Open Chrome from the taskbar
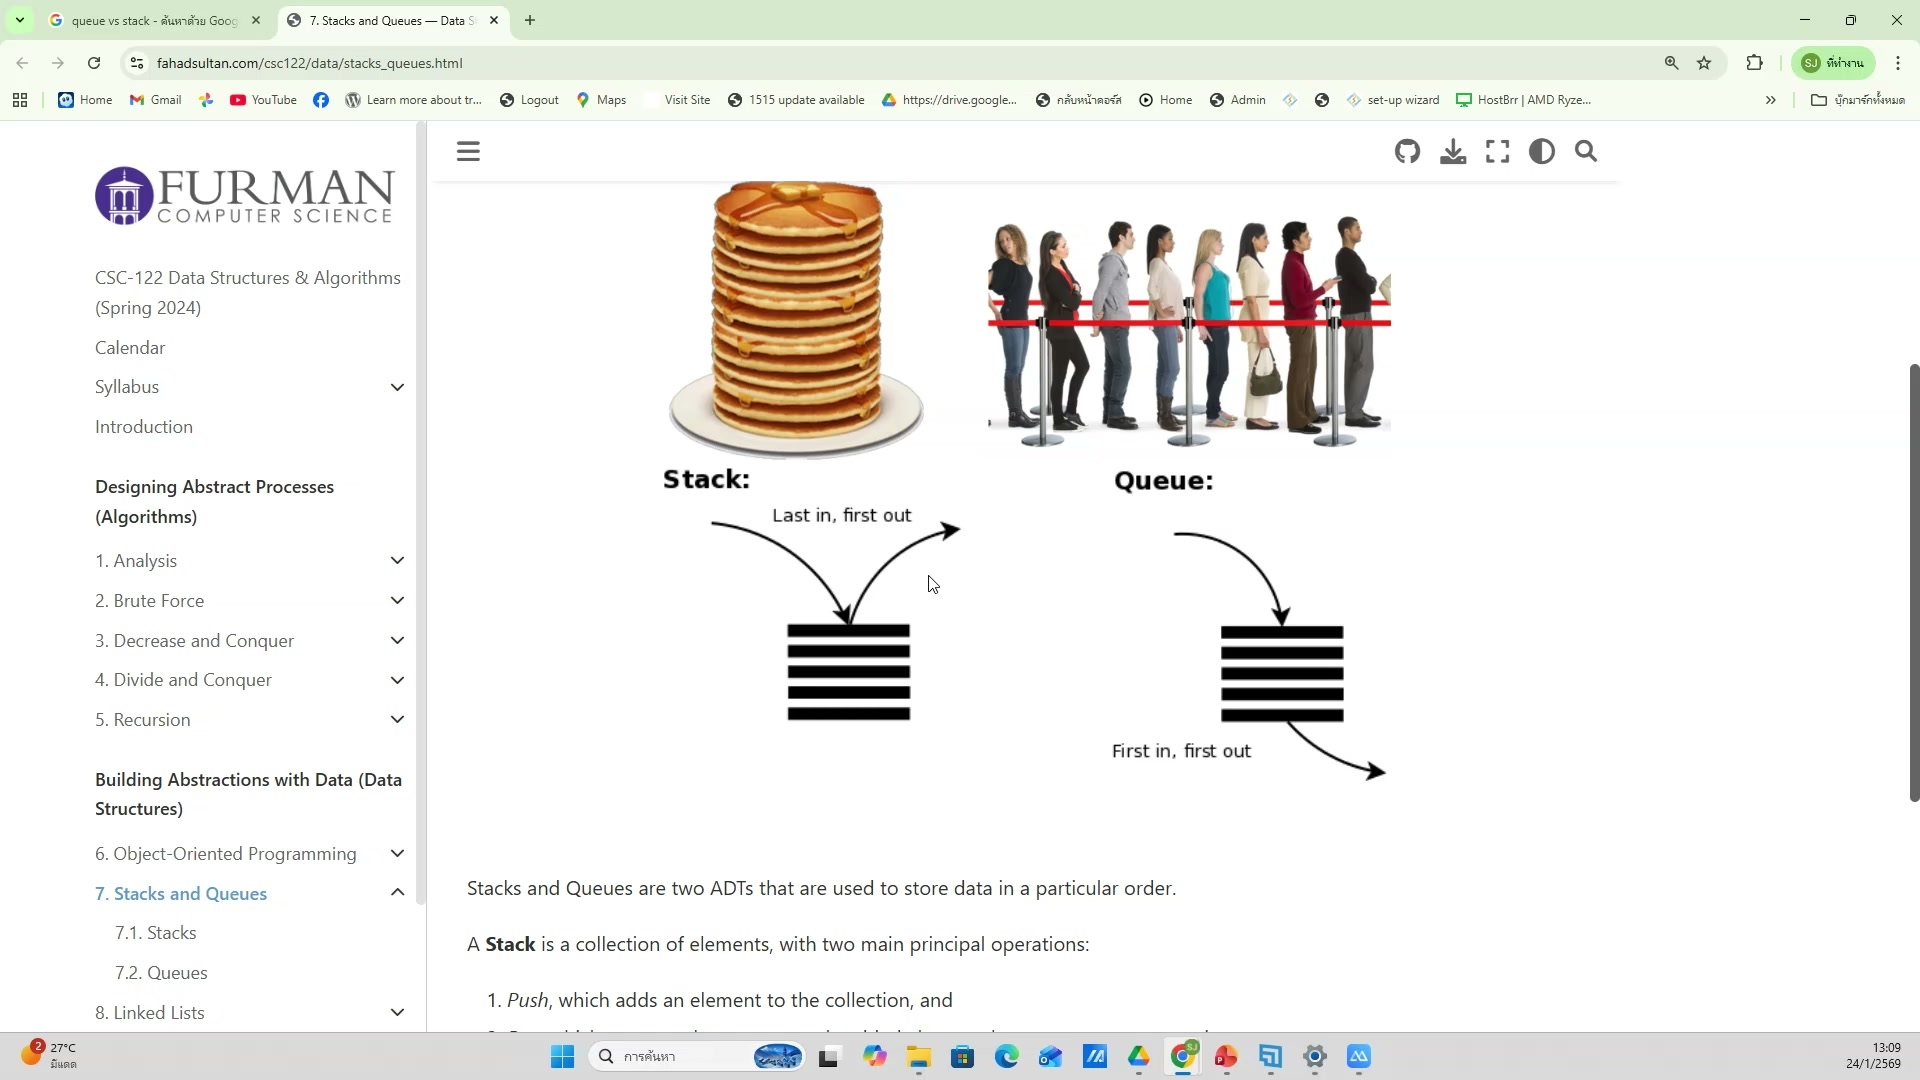 [1182, 1057]
